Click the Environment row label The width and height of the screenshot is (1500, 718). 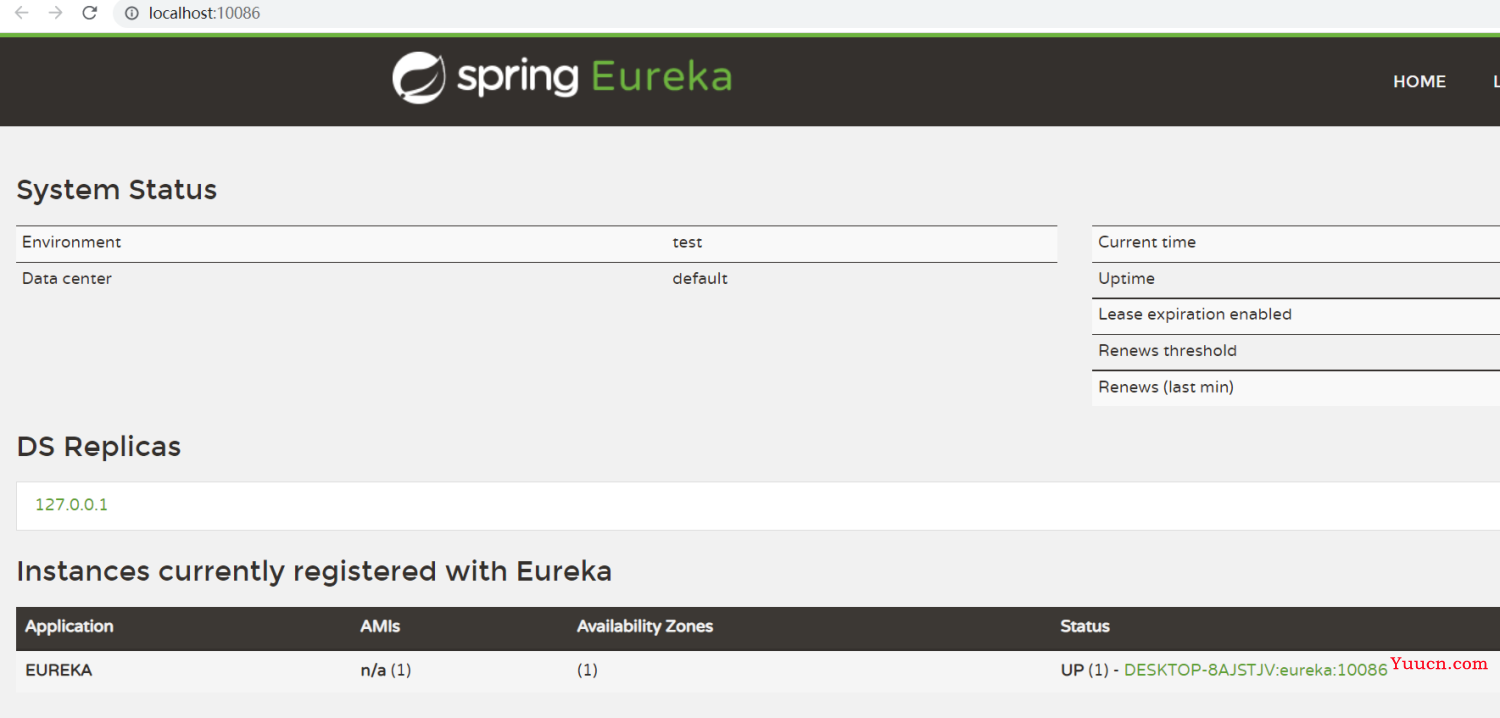click(x=71, y=242)
